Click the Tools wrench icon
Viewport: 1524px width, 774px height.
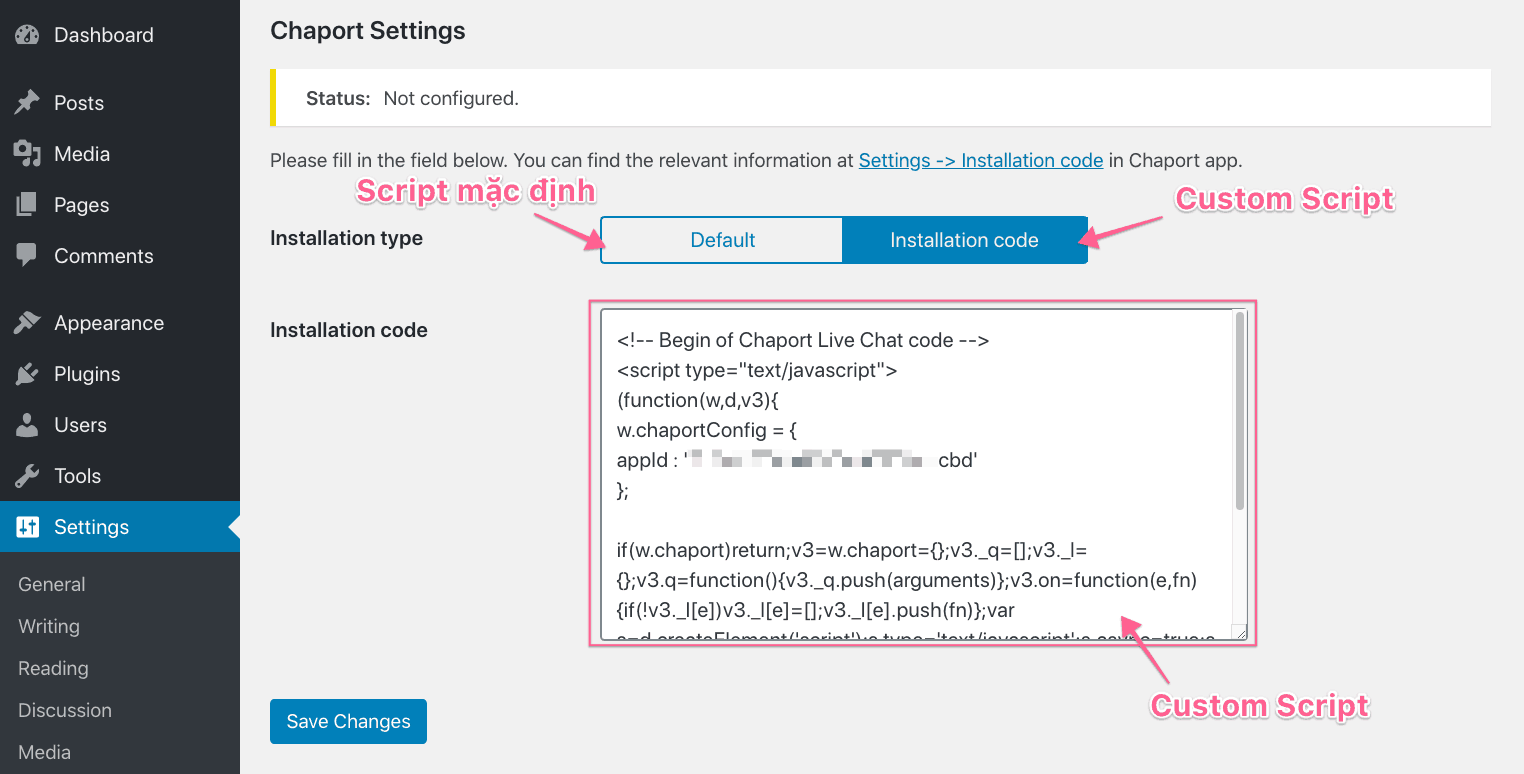pyautogui.click(x=27, y=476)
